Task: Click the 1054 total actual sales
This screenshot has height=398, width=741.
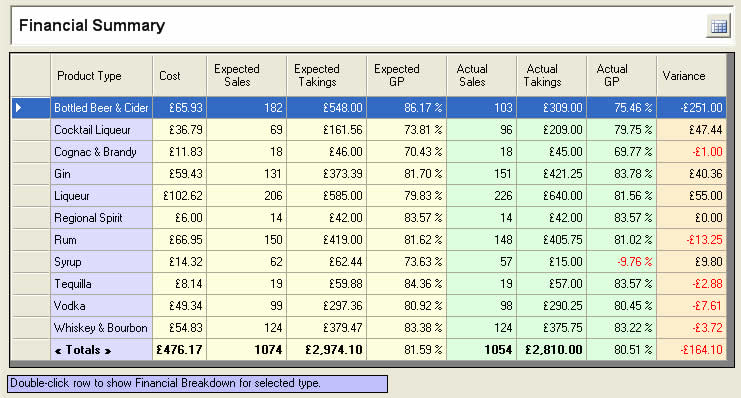Action: 482,350
